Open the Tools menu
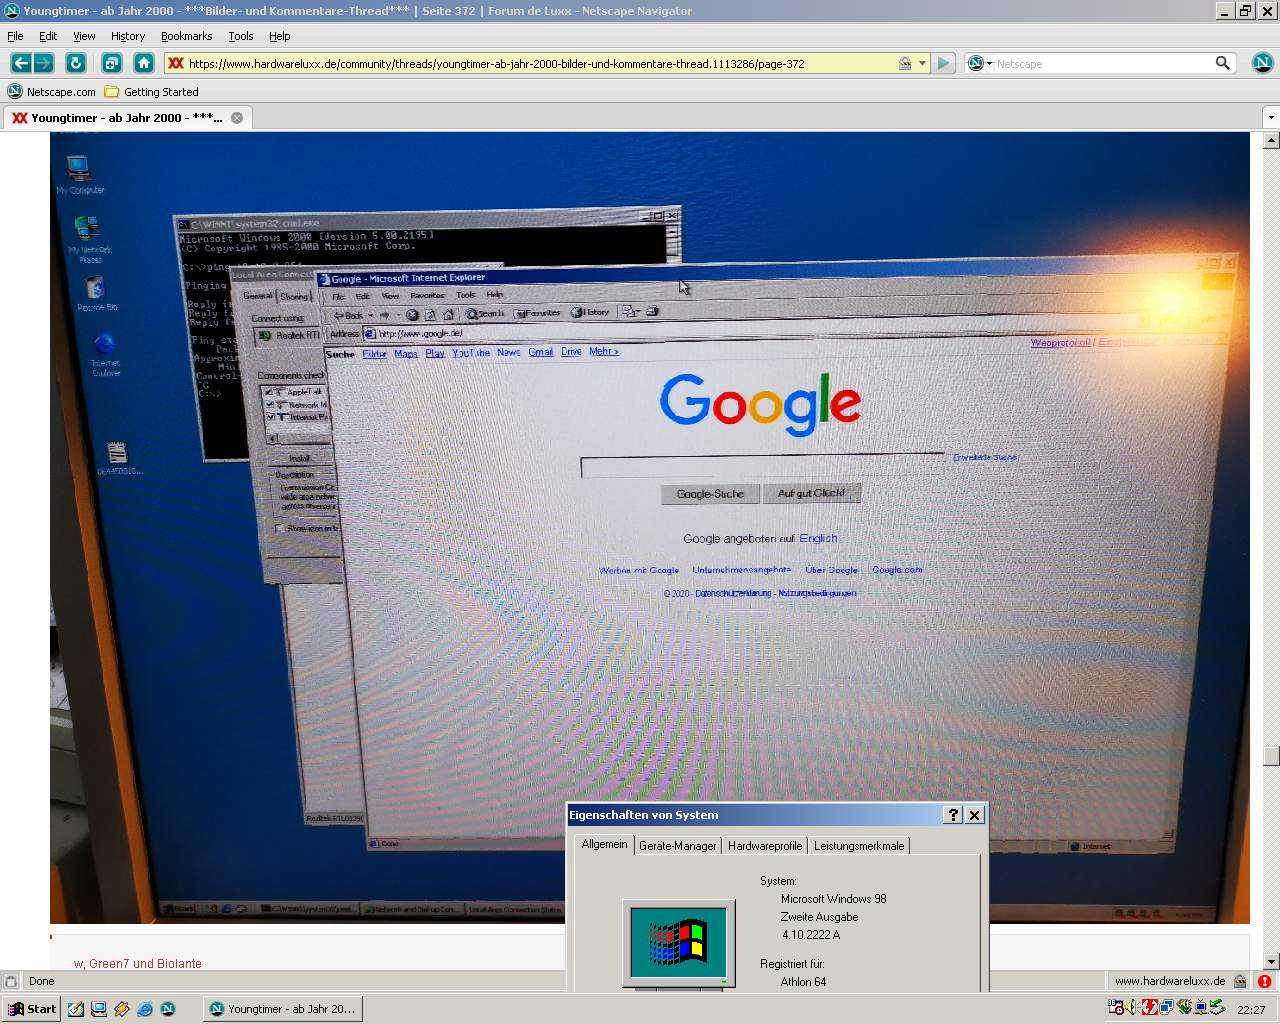This screenshot has height=1024, width=1280. pyautogui.click(x=241, y=36)
